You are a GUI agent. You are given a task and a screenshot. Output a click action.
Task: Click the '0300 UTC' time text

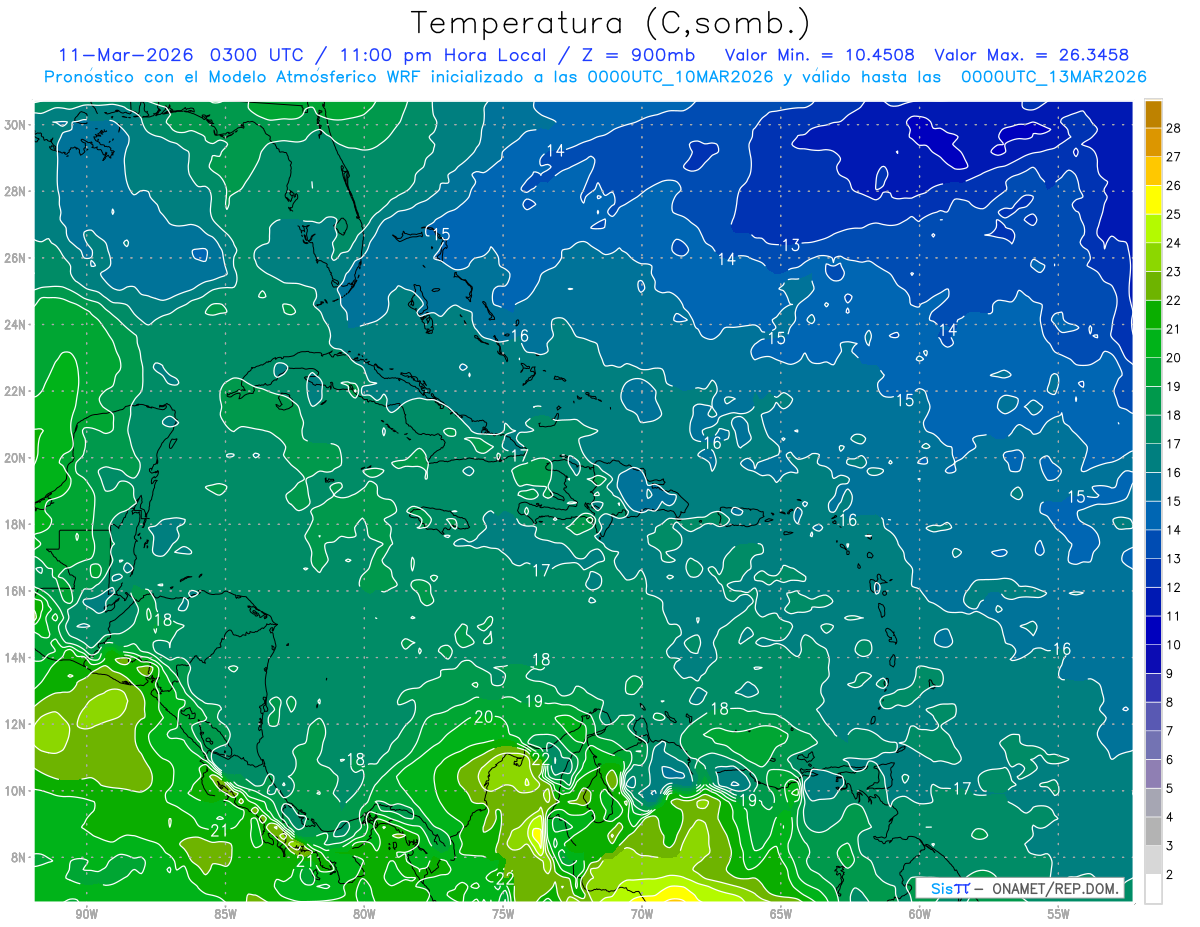click(257, 55)
